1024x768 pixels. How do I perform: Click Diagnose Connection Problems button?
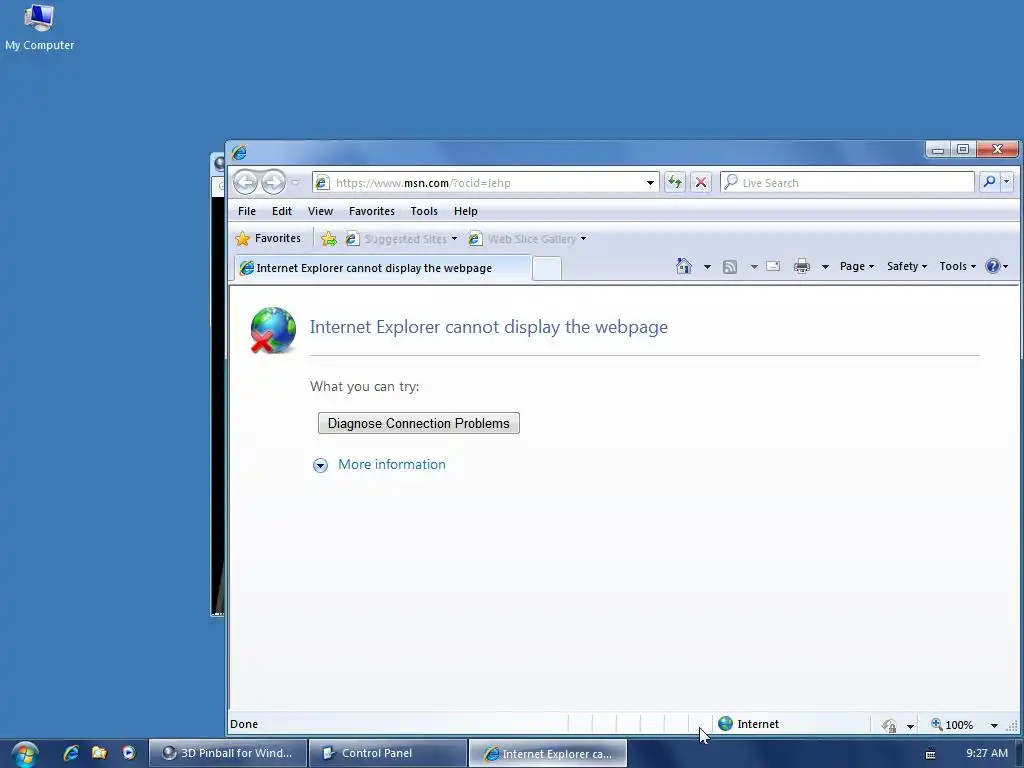click(419, 423)
